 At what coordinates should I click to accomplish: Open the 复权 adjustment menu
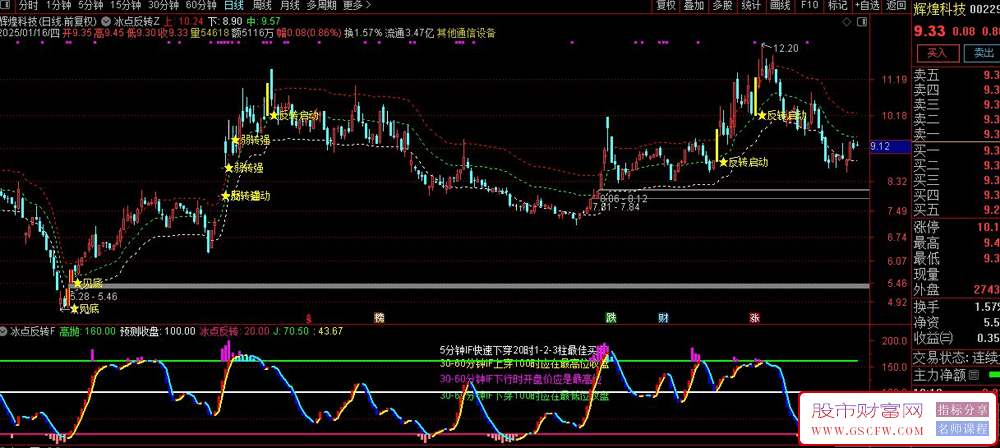pos(666,6)
